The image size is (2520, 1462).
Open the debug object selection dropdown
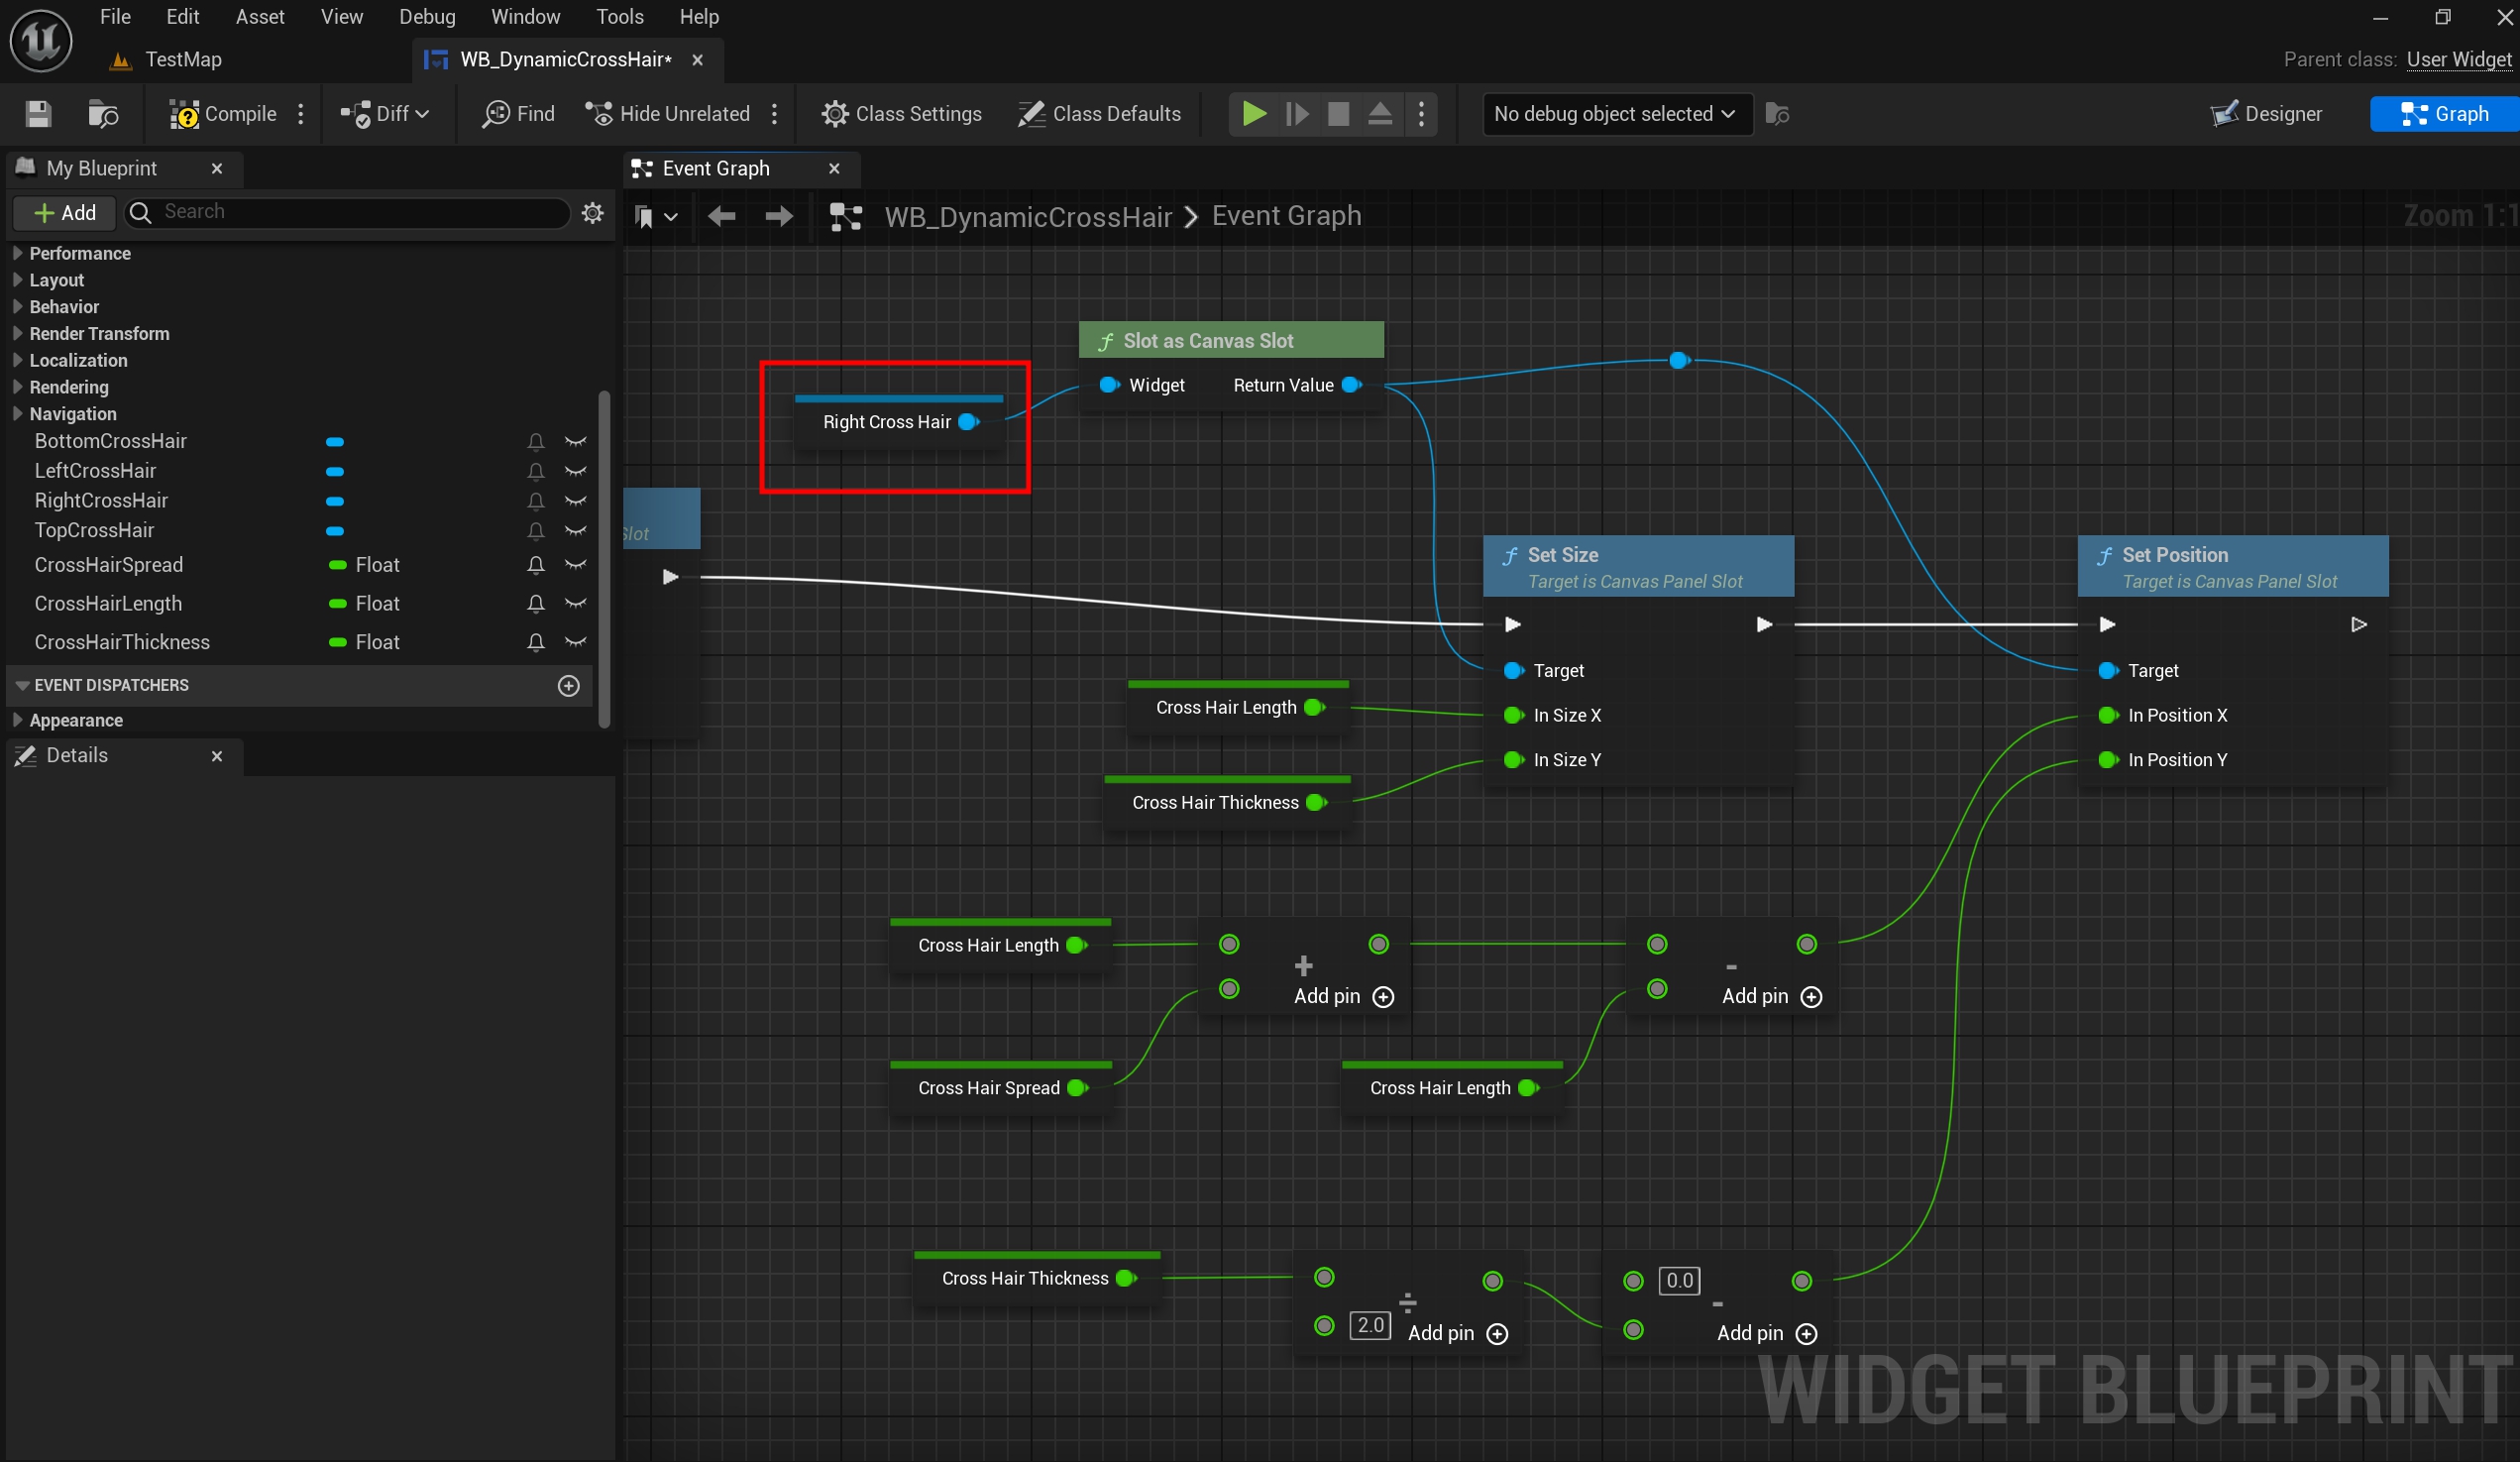[1615, 114]
